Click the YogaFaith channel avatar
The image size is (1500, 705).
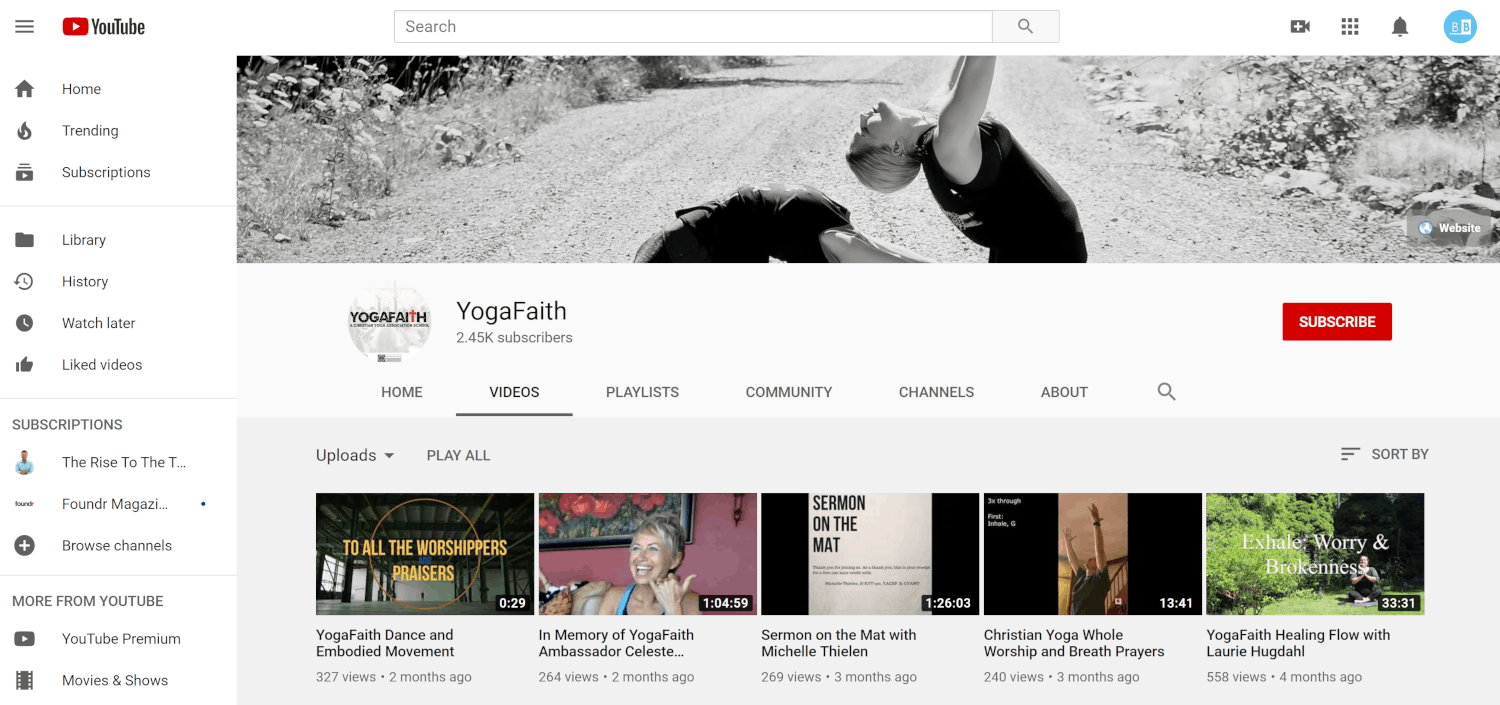coord(389,322)
